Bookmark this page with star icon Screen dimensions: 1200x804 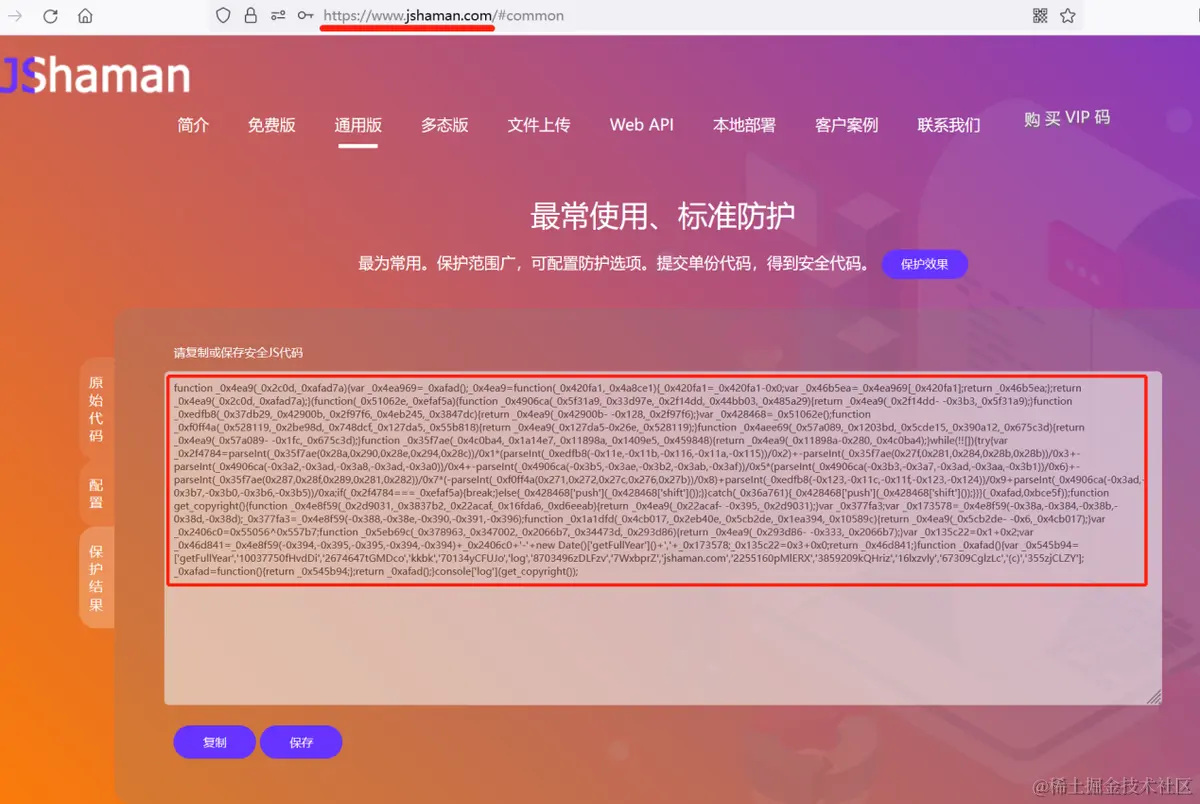click(1068, 16)
